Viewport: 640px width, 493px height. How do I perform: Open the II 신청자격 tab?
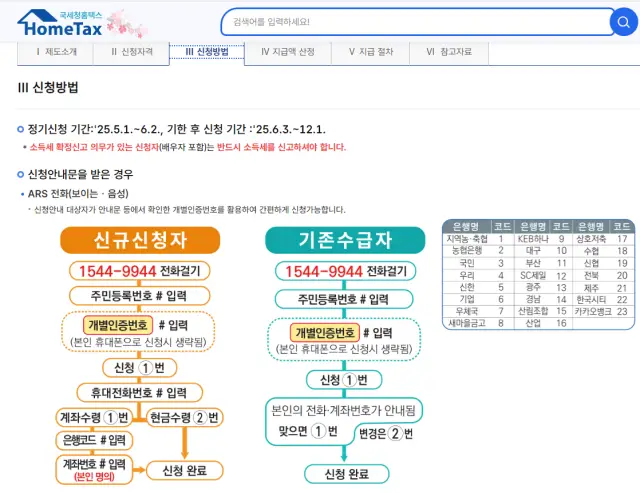pos(131,52)
